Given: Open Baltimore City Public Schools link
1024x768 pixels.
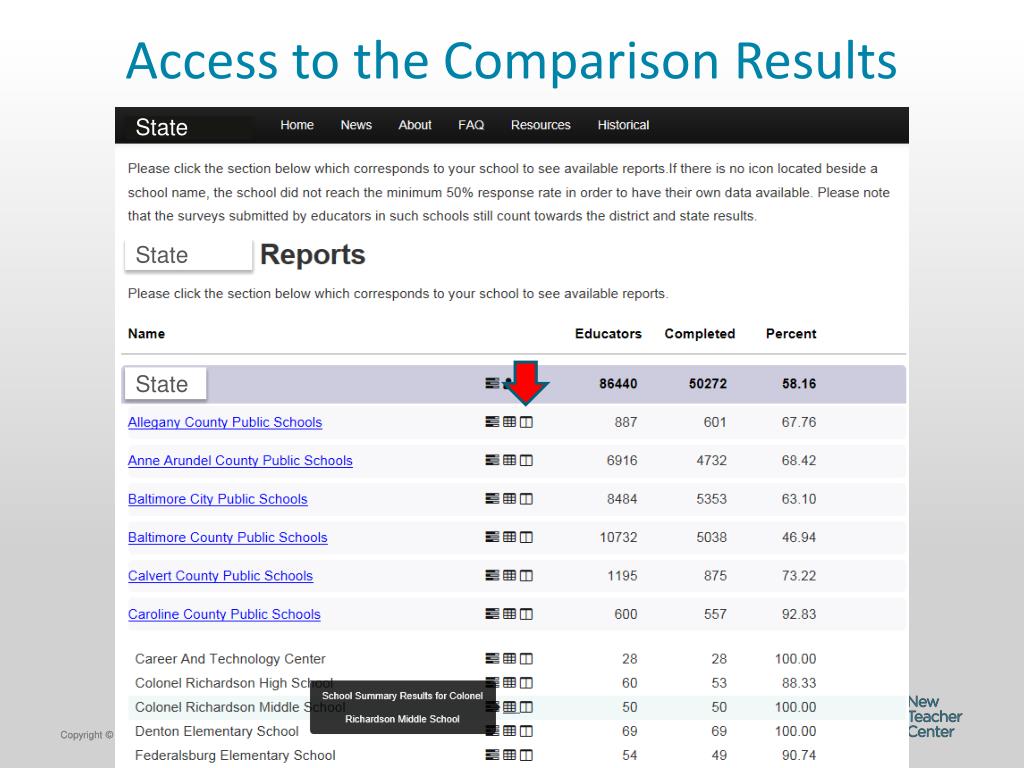Looking at the screenshot, I should 217,500.
